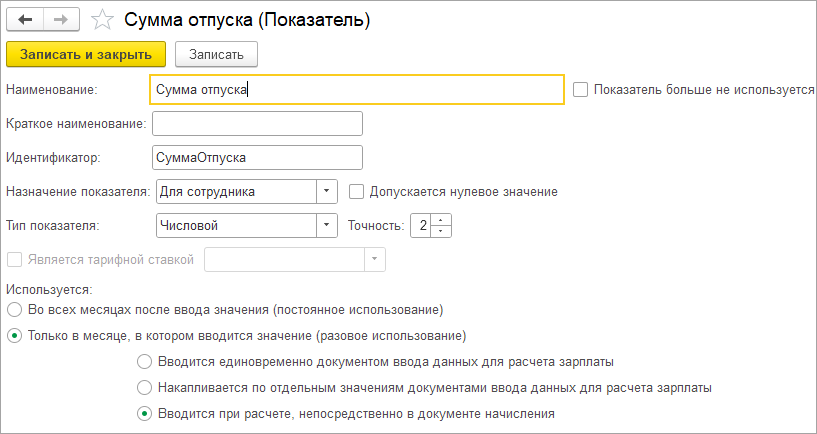Go forward with the right arrow button

[x=61, y=20]
